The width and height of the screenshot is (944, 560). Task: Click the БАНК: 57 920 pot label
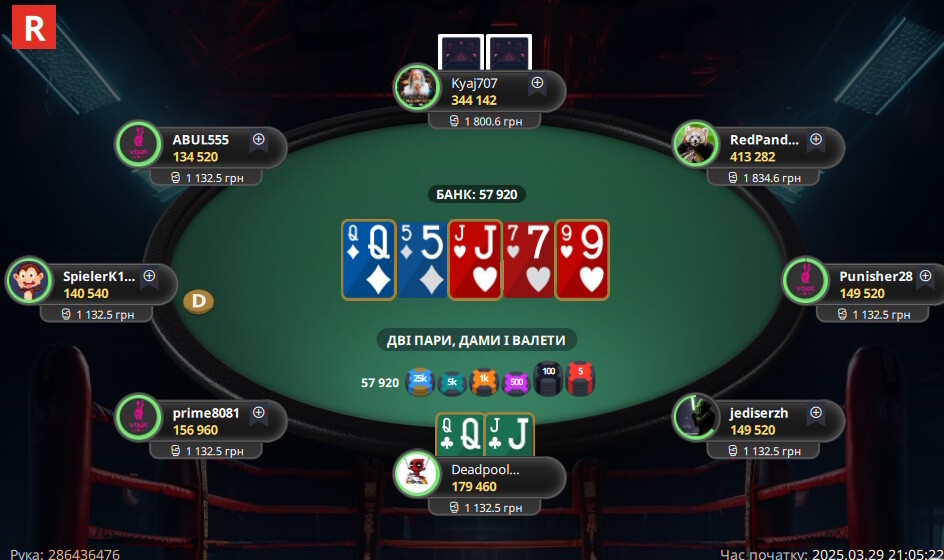point(477,194)
